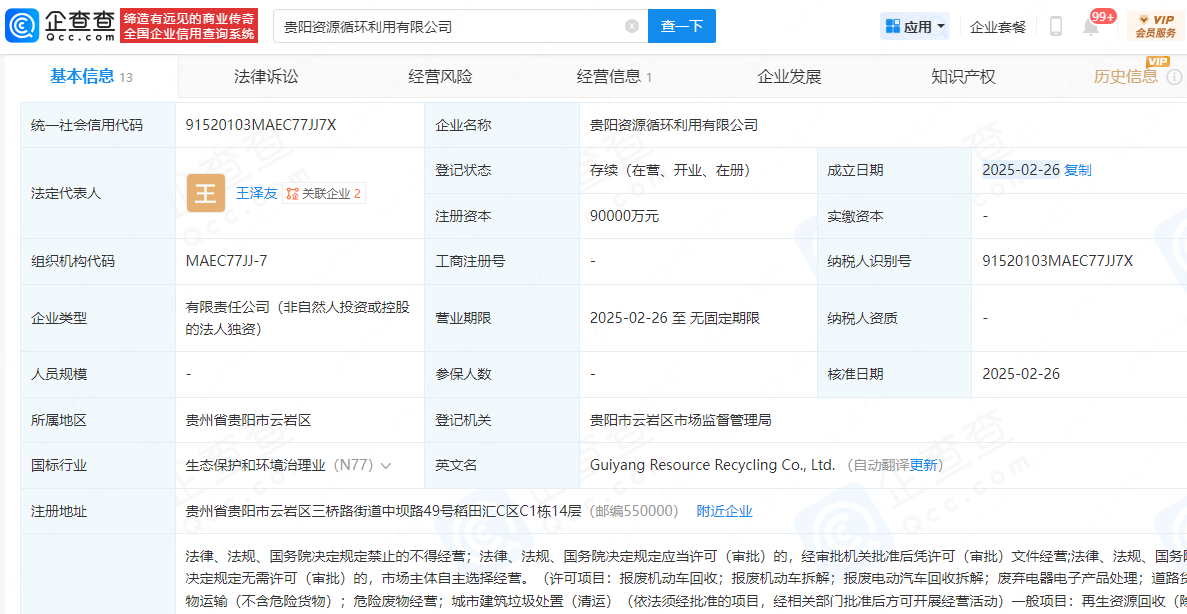Select 核准日期 value 2025-02-26
Screen dimensions: 1187x614
pos(1020,373)
